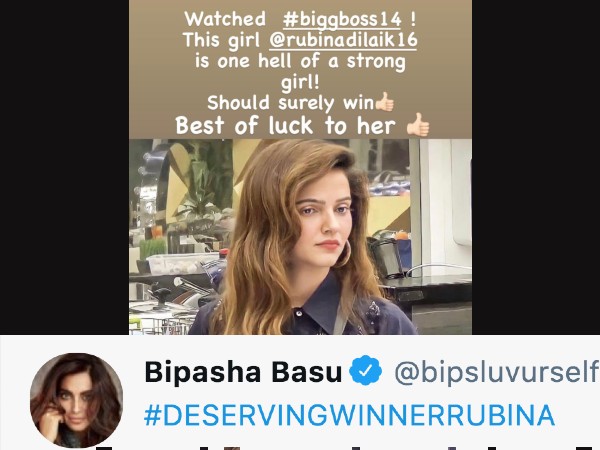Screen dimensions: 600x450
Task: Click the photo of the woman in blue shirt
Action: click(300, 236)
